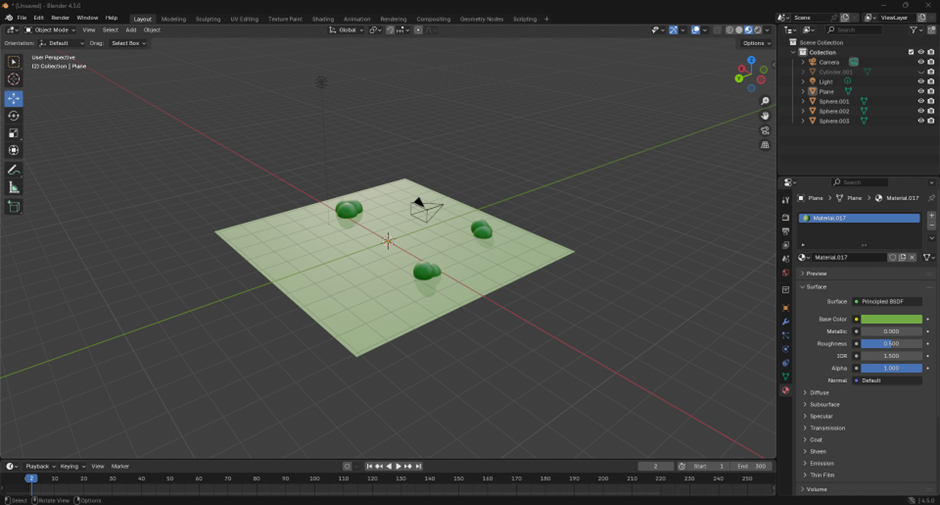Viewport: 940px width, 505px height.
Task: Select the Move tool in toolbar
Action: (x=14, y=98)
